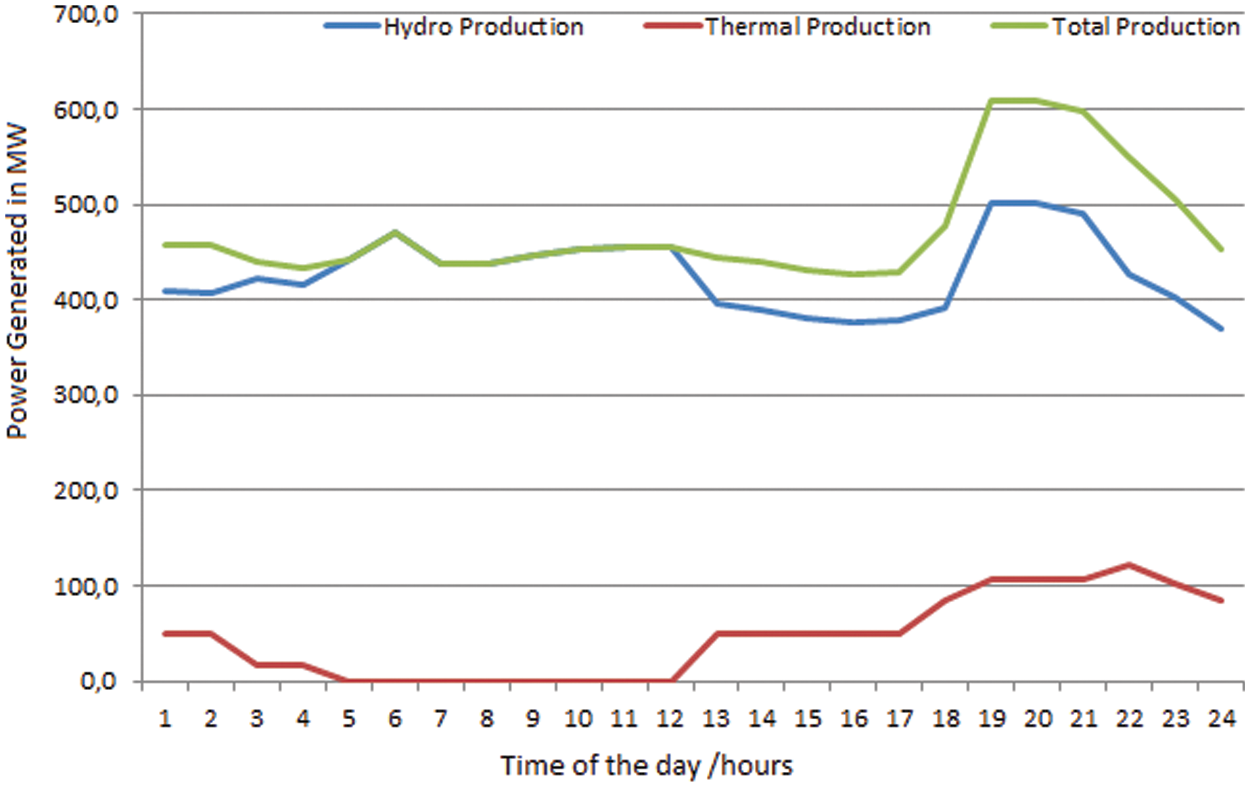
Task: Select the Thermal Production legend label
Action: pos(817,27)
